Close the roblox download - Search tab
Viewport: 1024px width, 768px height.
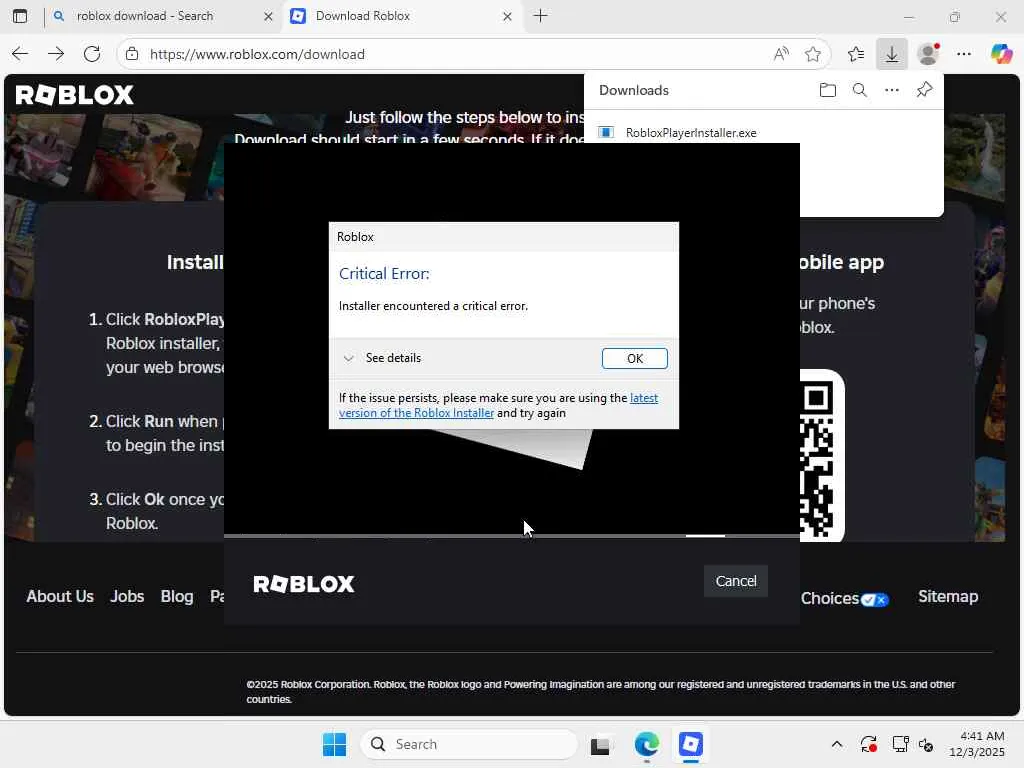[x=268, y=16]
